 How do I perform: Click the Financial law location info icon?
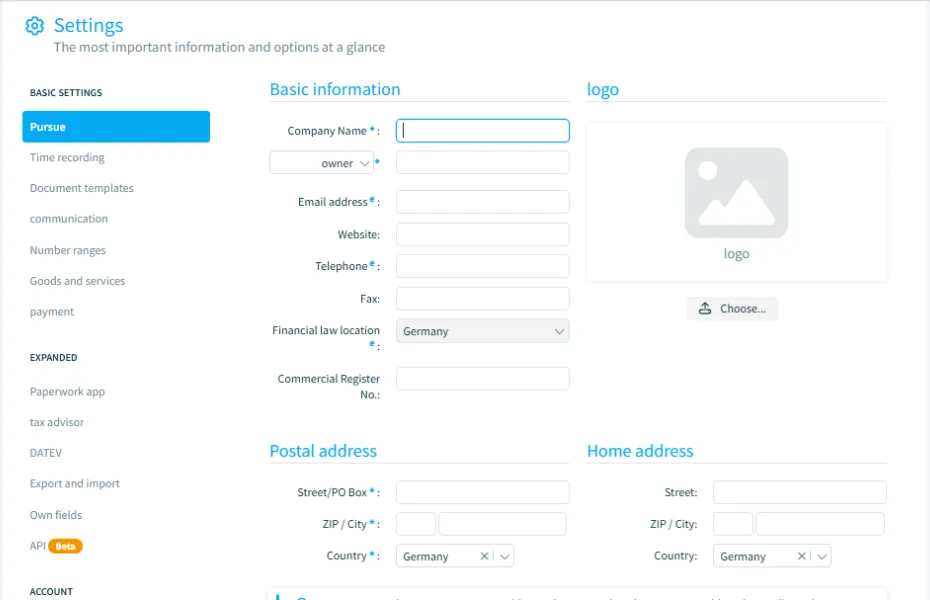[x=372, y=343]
